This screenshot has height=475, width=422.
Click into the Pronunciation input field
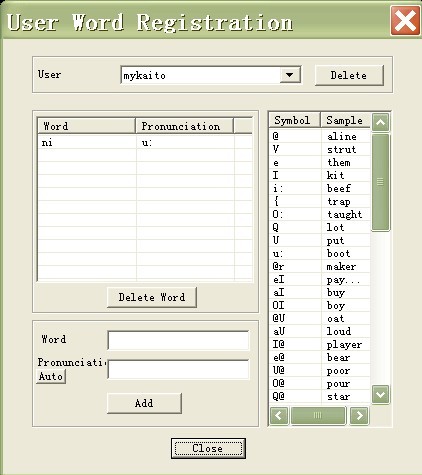(178, 369)
